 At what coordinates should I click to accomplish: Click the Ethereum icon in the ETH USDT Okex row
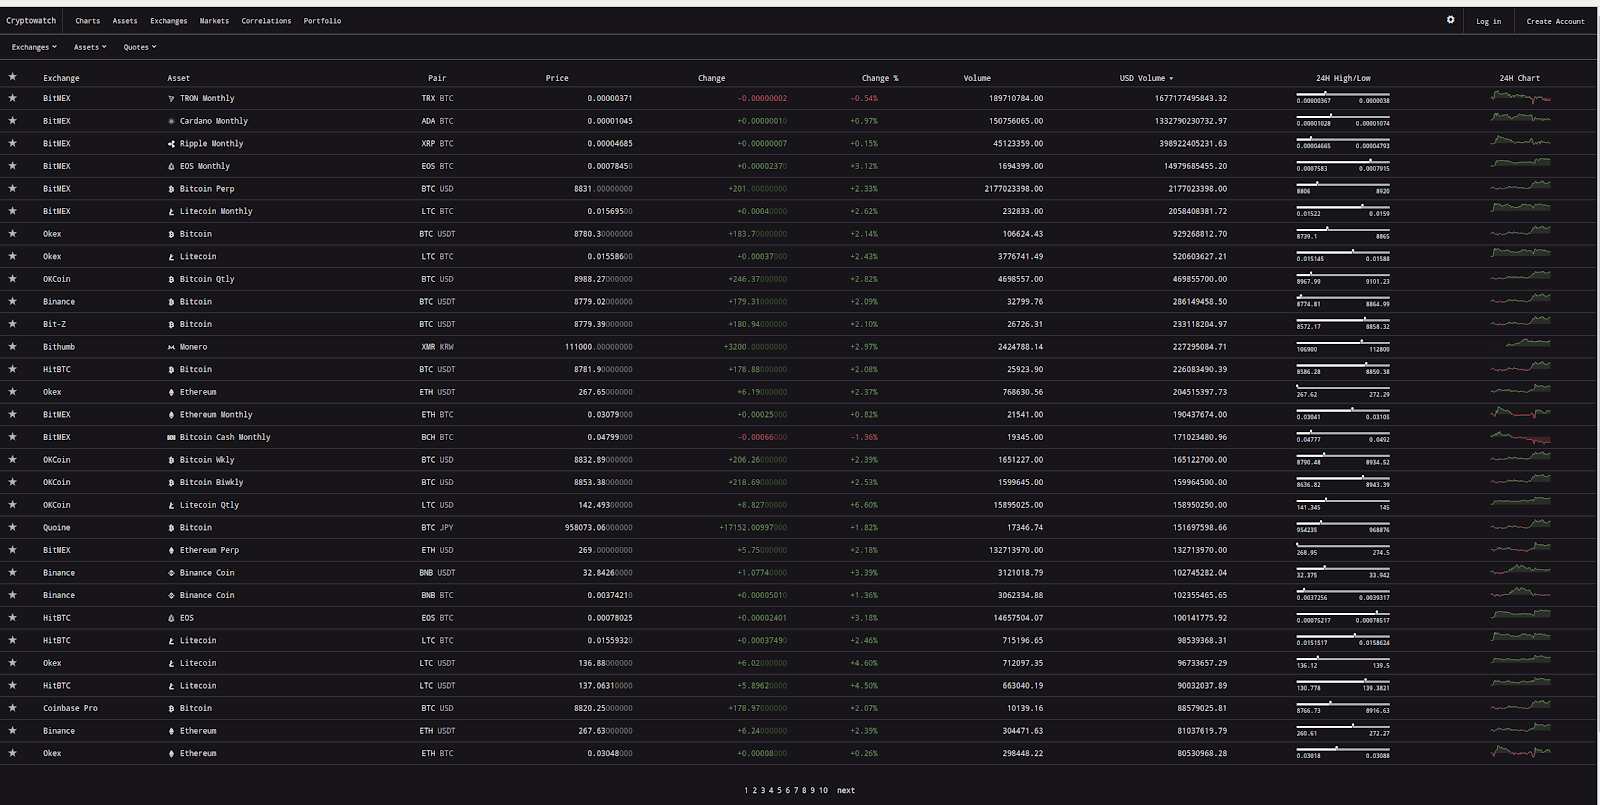171,392
